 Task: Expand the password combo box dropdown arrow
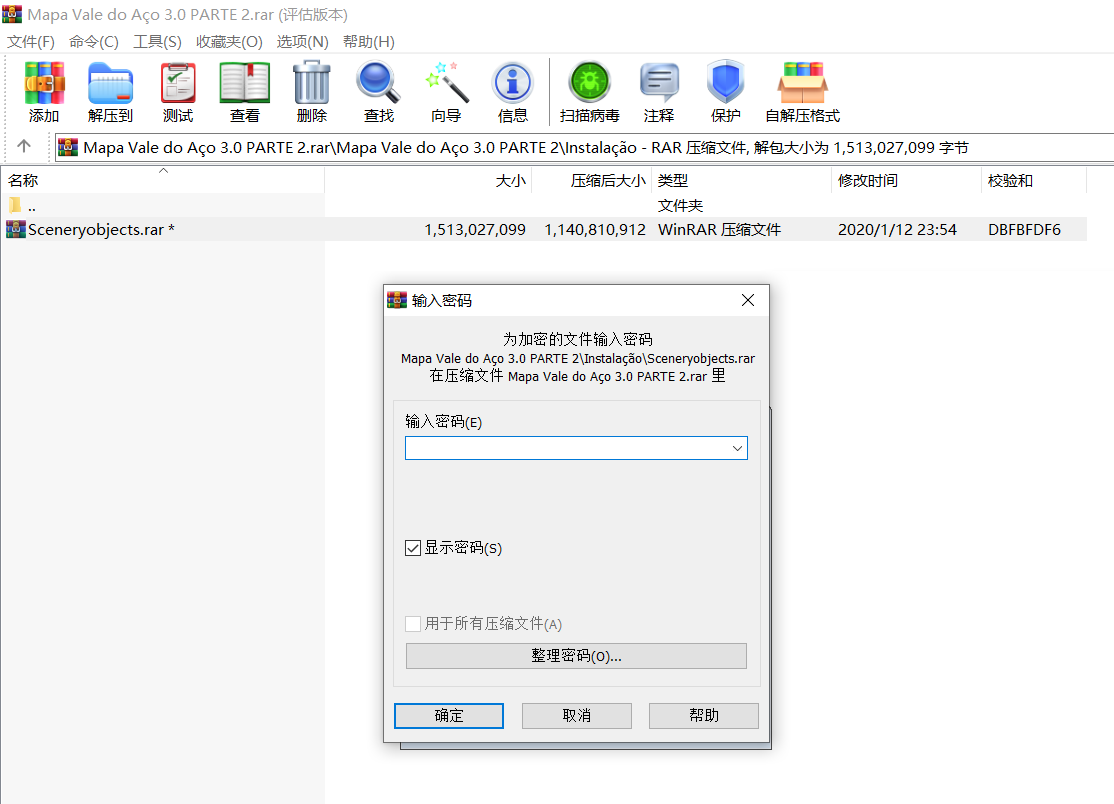(737, 448)
